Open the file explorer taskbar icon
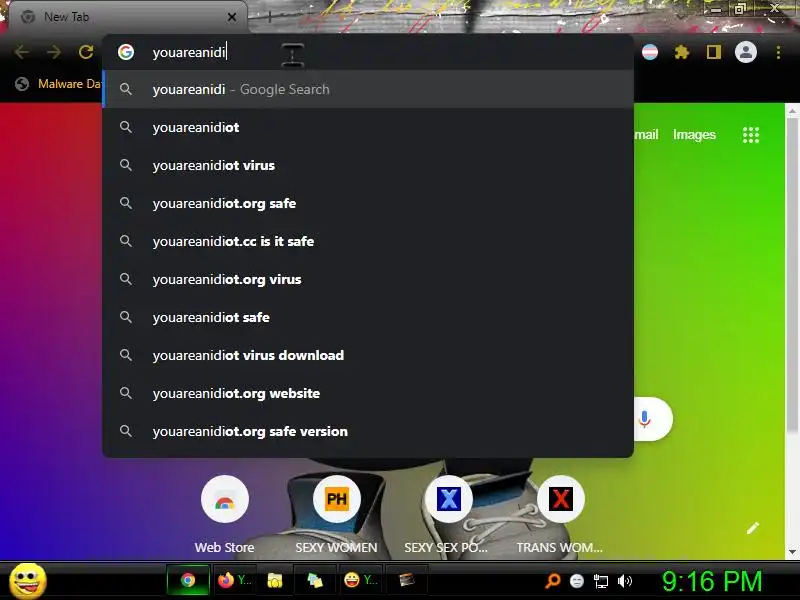 pos(275,580)
